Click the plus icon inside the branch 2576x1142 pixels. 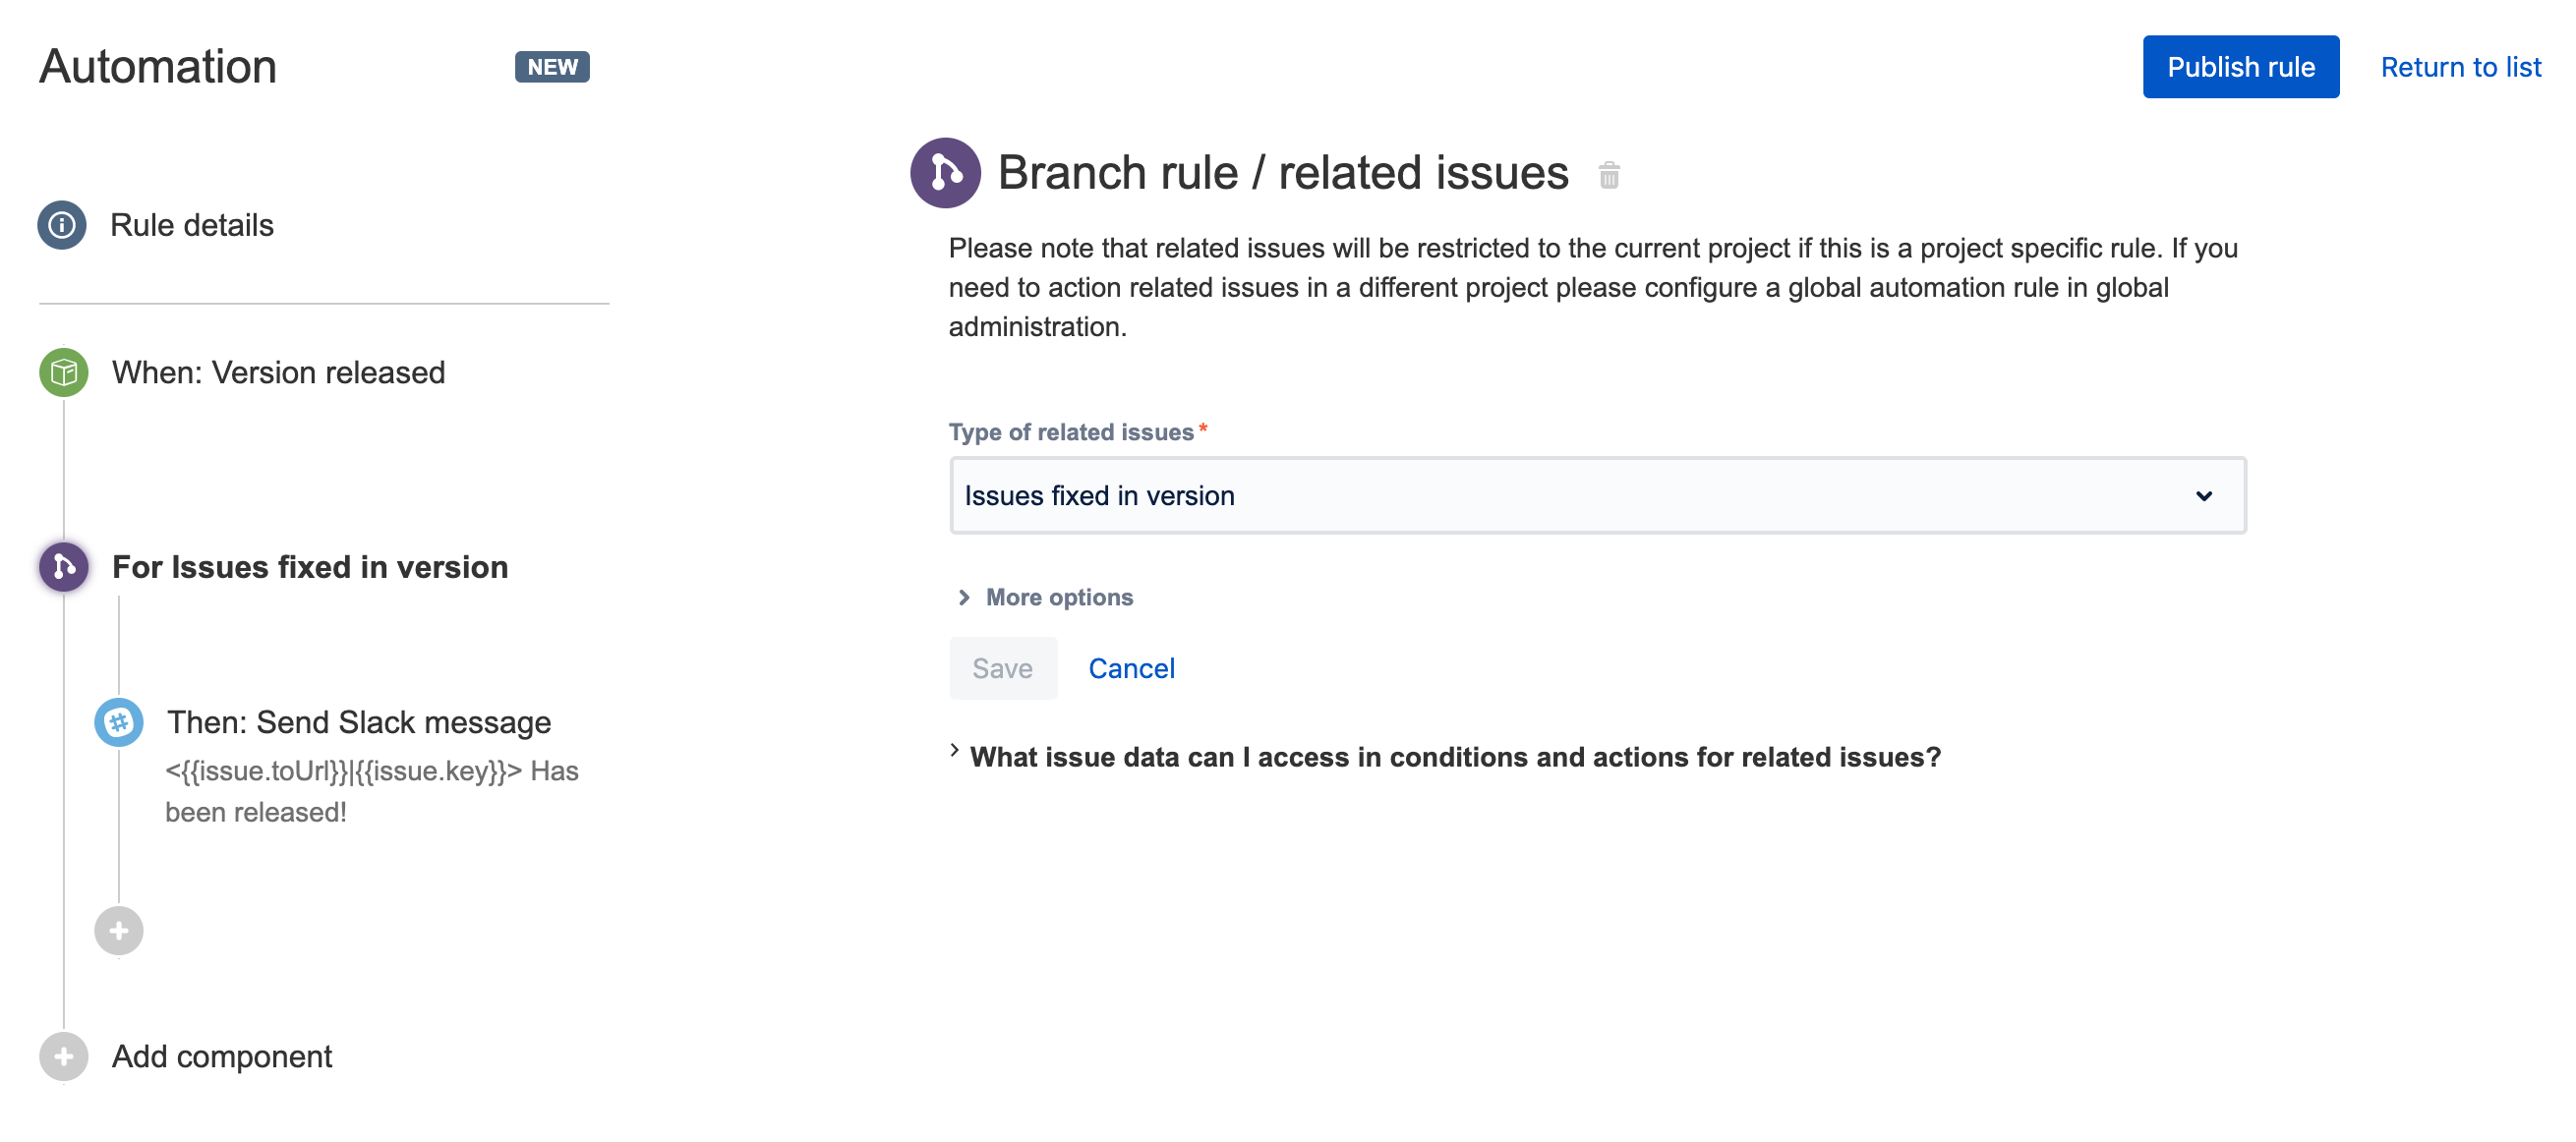pos(119,931)
